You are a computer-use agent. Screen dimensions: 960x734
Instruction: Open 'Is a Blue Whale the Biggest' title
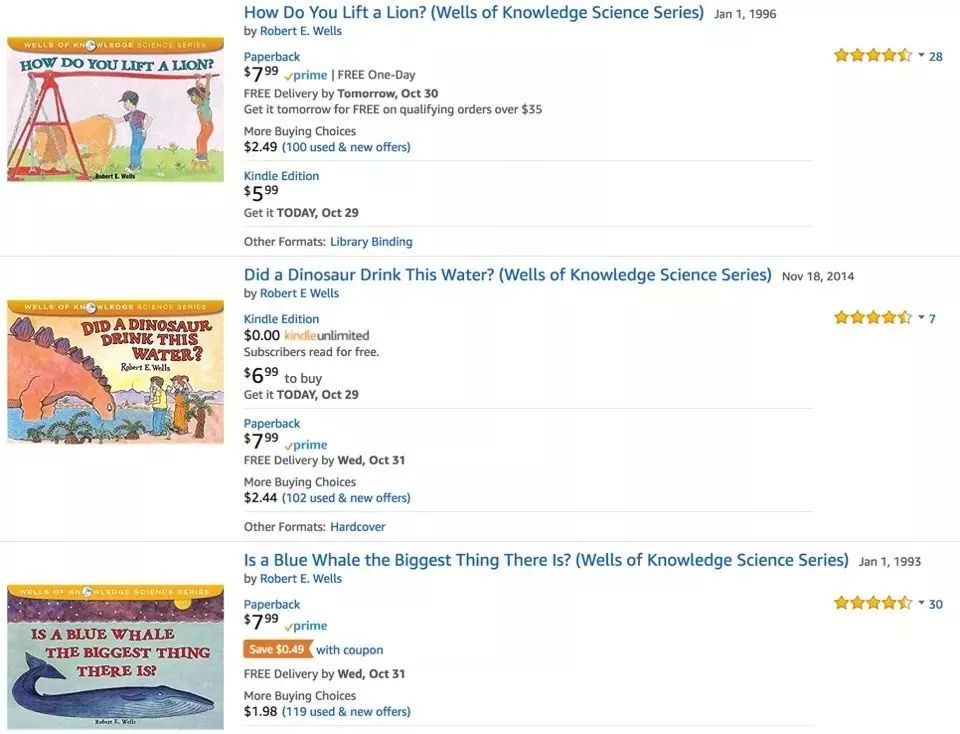point(546,560)
